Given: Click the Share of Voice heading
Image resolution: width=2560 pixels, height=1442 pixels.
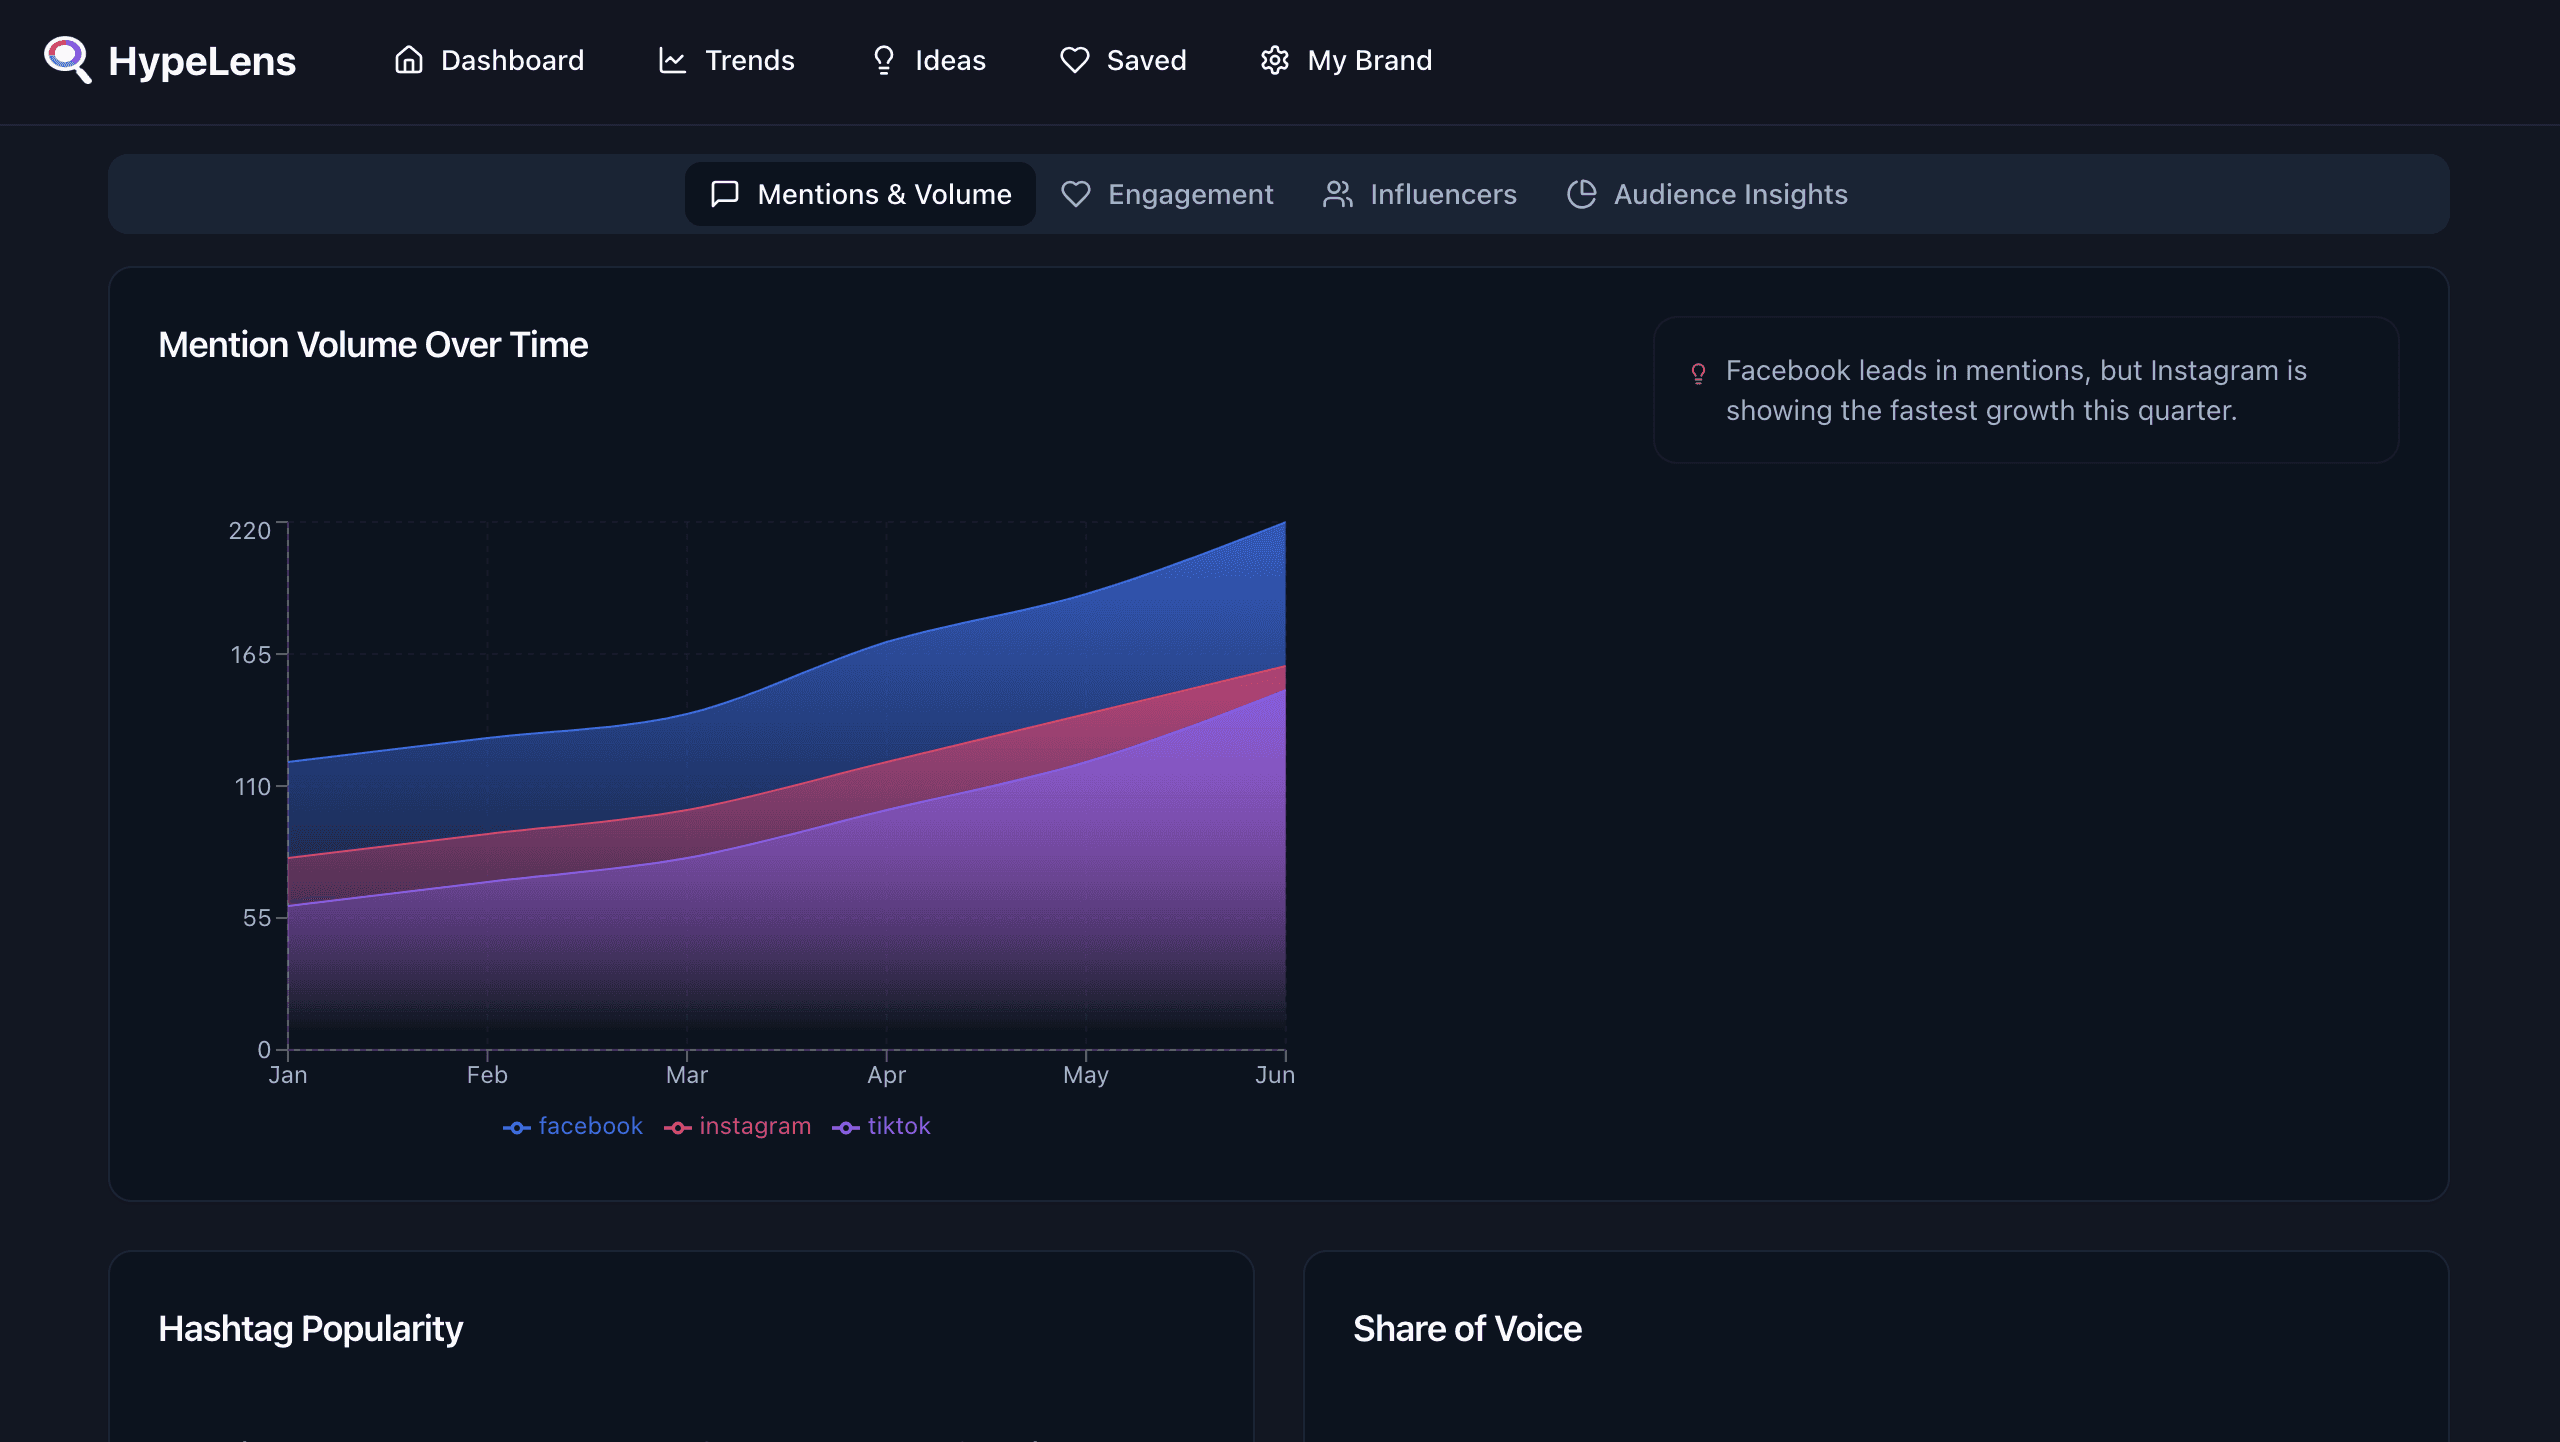Looking at the screenshot, I should click(1467, 1329).
